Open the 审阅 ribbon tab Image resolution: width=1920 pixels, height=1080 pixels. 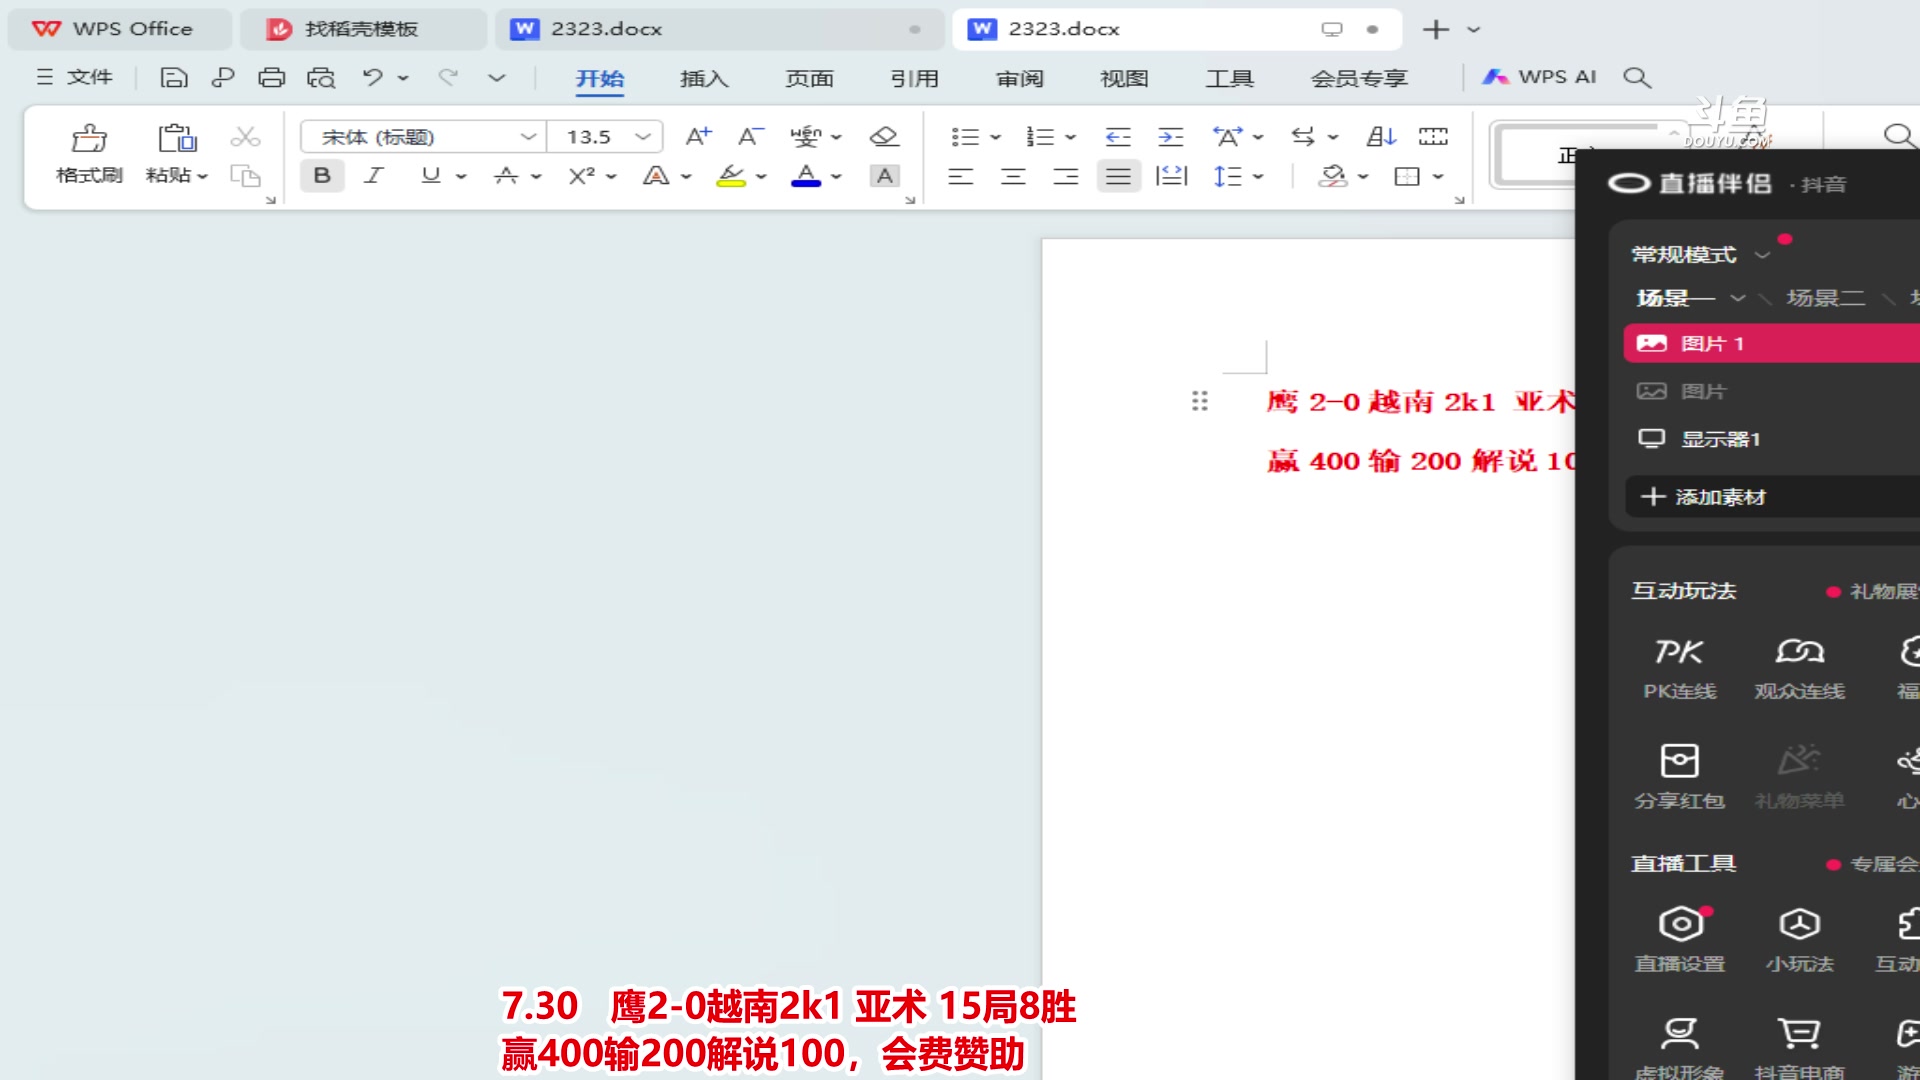point(1019,78)
